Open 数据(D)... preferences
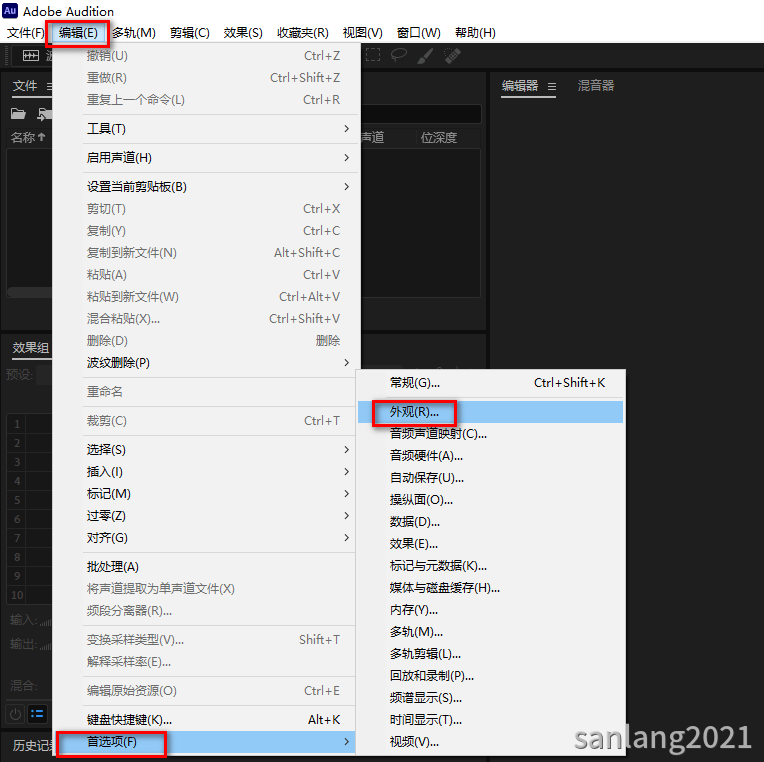Screen dimensions: 764x762 [x=490, y=522]
